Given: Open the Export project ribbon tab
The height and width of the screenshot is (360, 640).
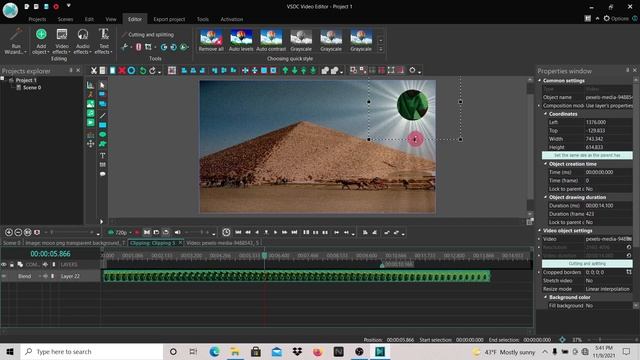Looking at the screenshot, I should pos(169,19).
